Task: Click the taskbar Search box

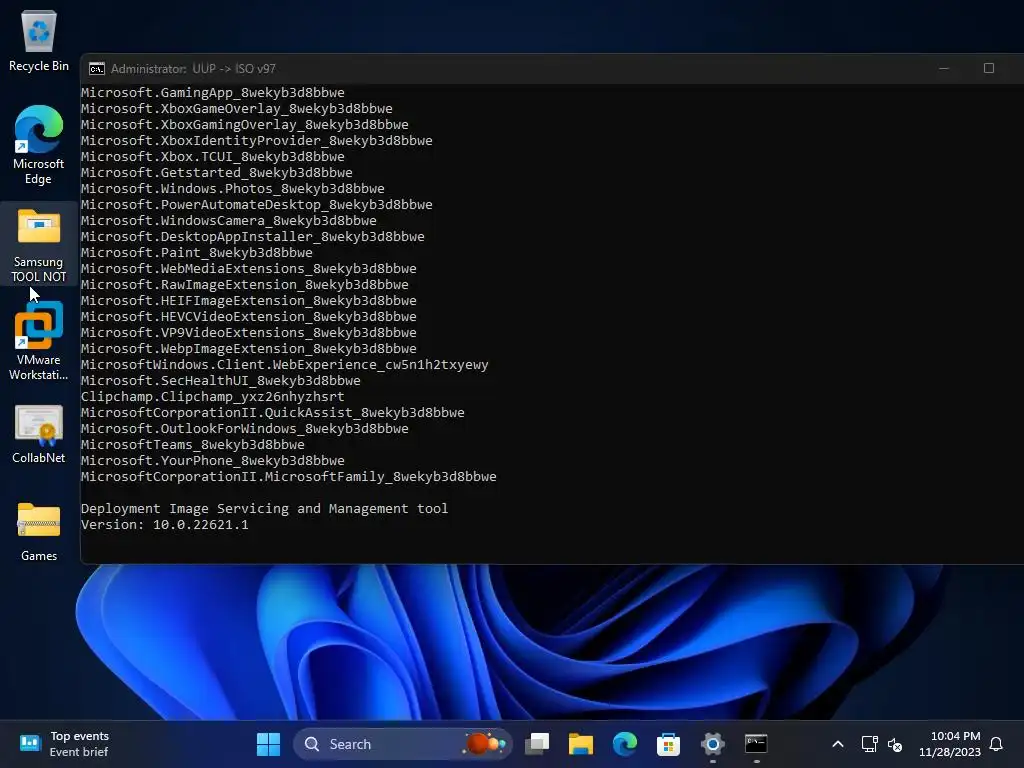Action: (x=402, y=744)
